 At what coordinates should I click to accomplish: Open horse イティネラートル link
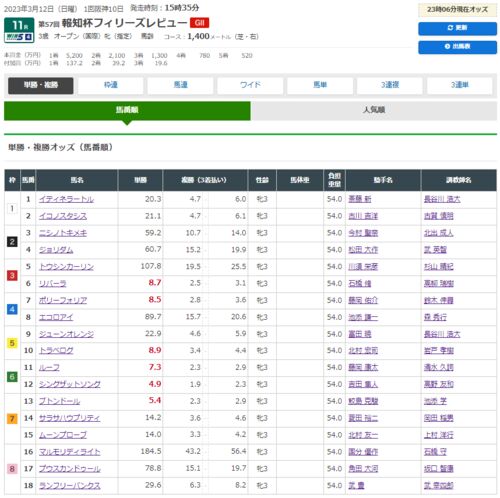click(66, 199)
